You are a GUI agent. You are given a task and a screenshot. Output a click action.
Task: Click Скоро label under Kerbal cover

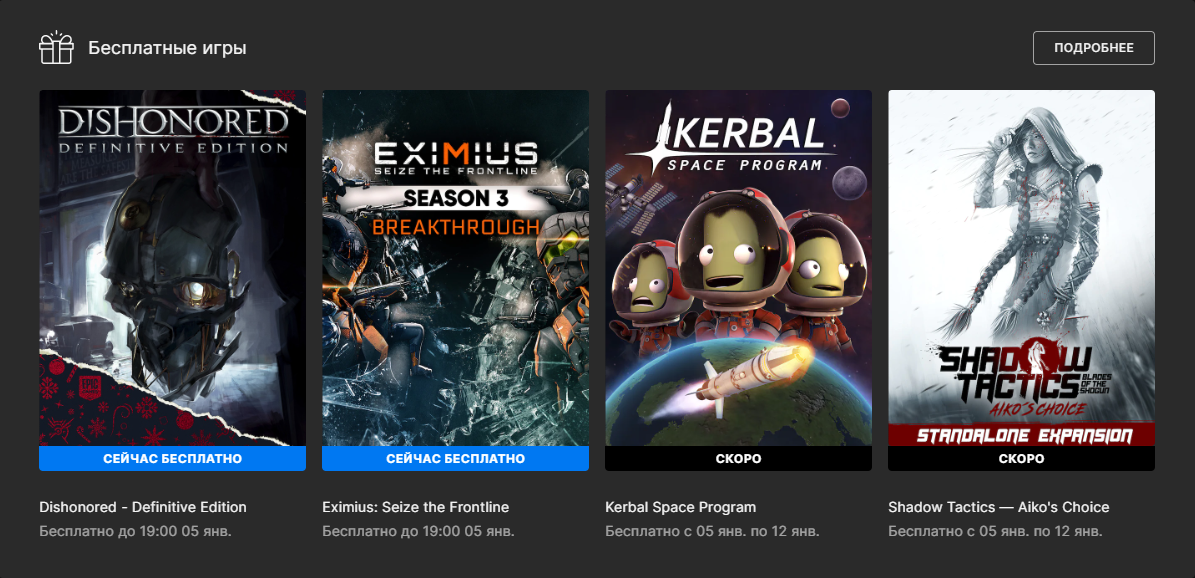coord(738,459)
